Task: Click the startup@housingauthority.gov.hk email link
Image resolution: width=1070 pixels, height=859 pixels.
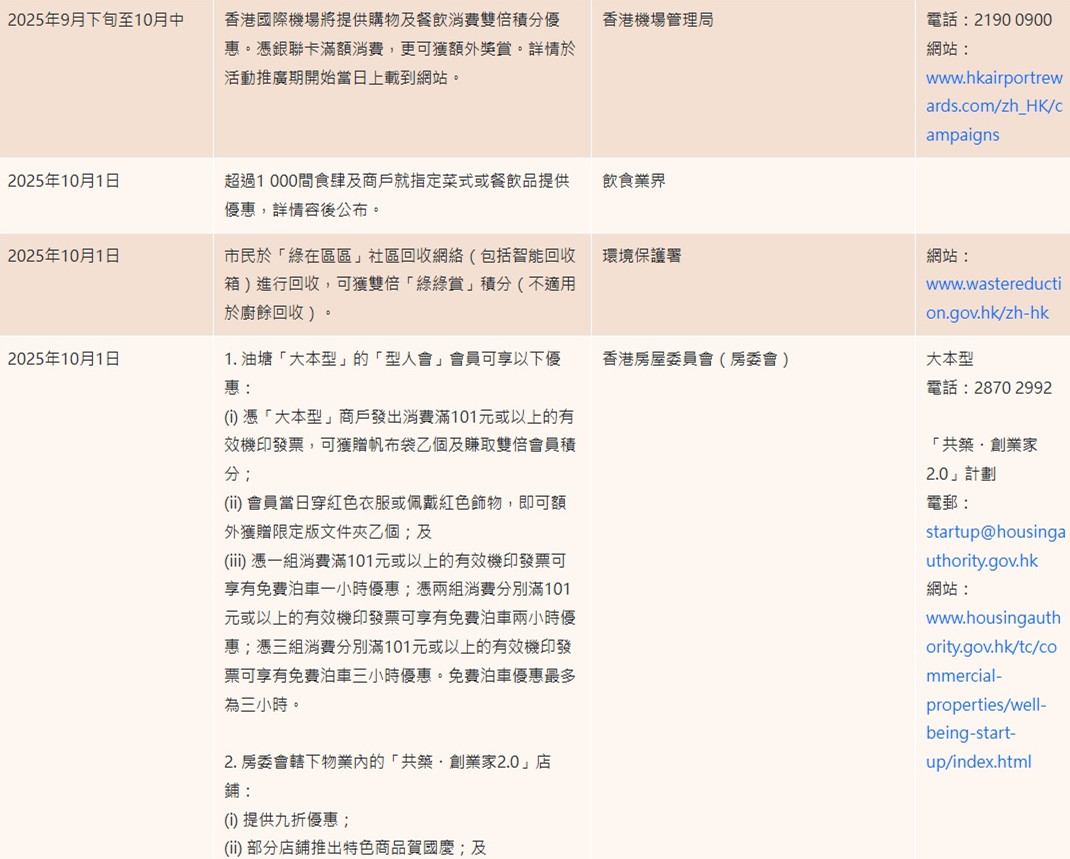Action: pos(995,546)
